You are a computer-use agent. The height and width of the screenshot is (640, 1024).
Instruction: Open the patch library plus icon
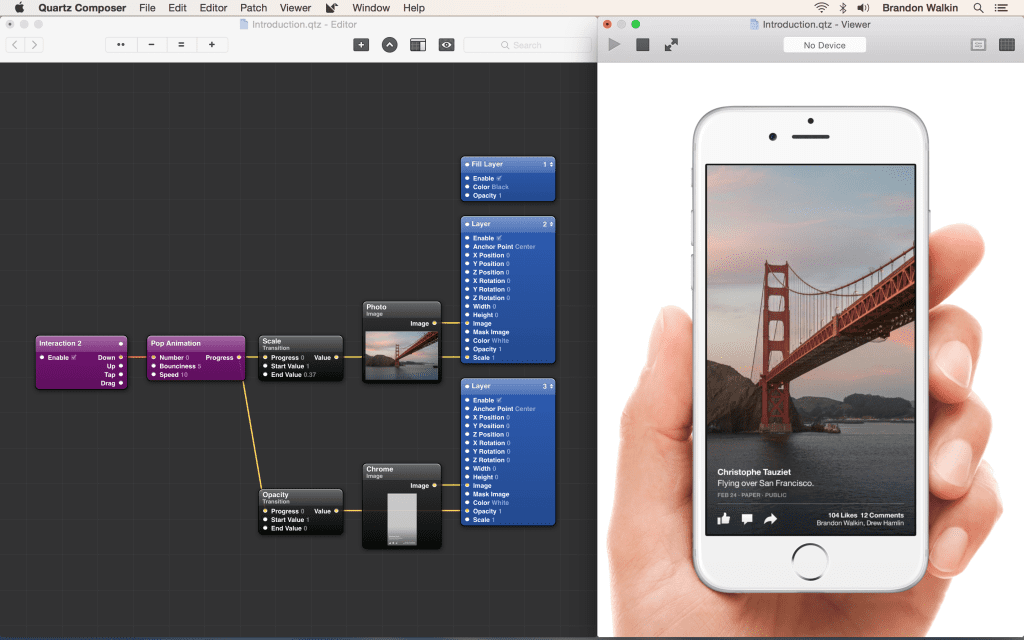(361, 44)
